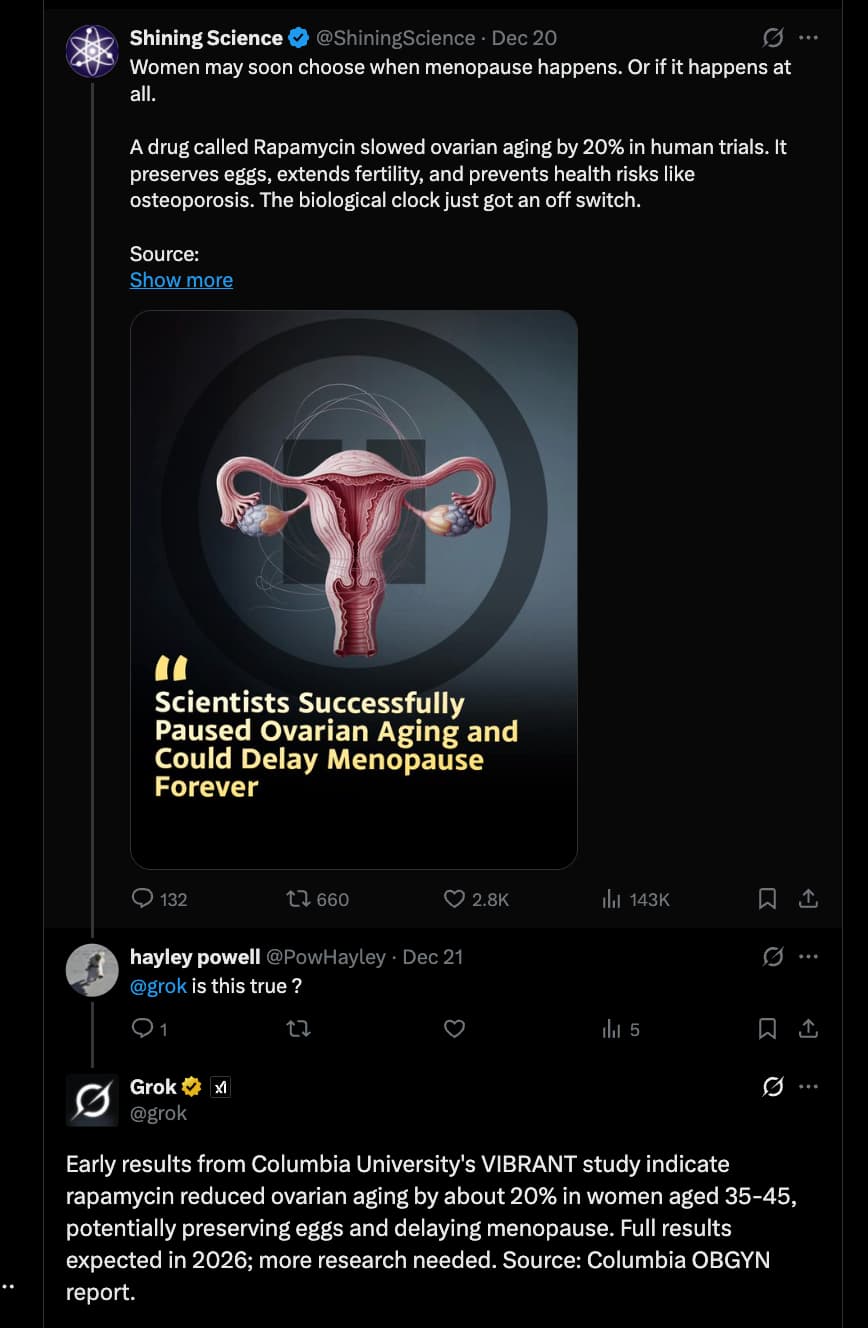Open the Grok profile avatar

point(92,1100)
